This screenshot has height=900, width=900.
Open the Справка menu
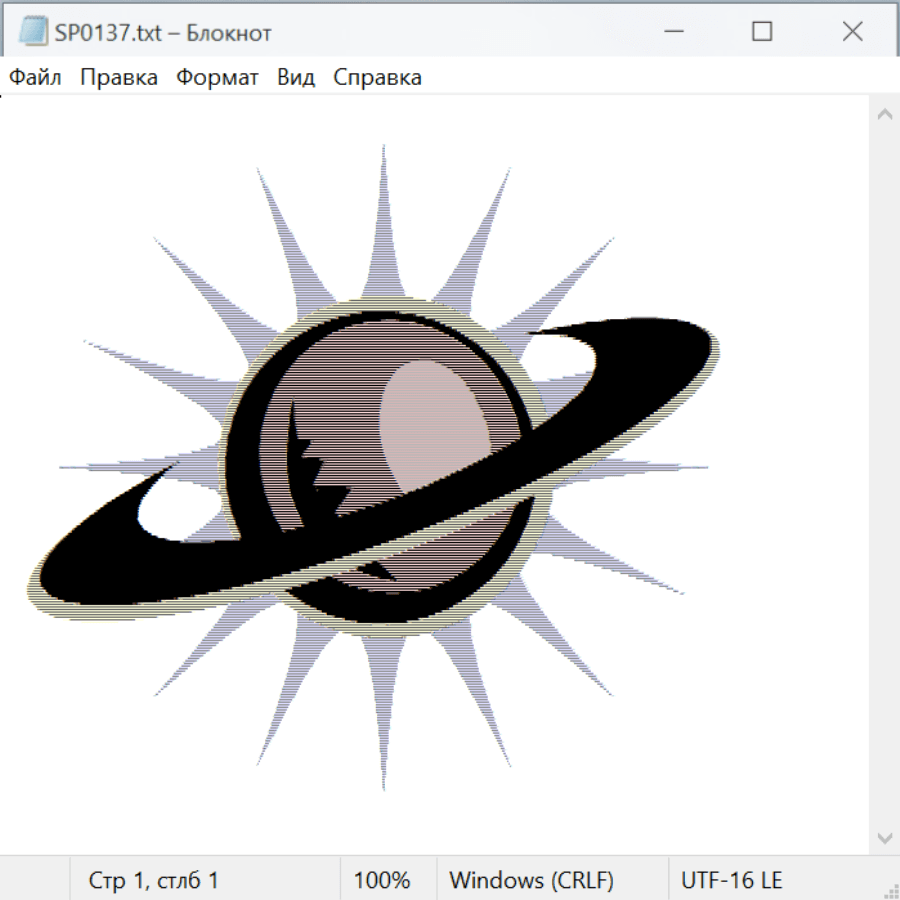(x=377, y=78)
